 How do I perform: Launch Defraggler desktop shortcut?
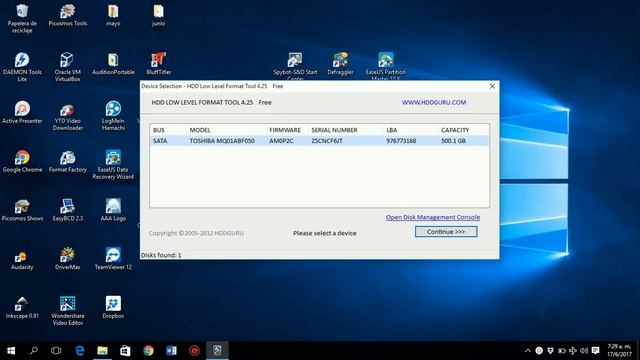[x=340, y=64]
